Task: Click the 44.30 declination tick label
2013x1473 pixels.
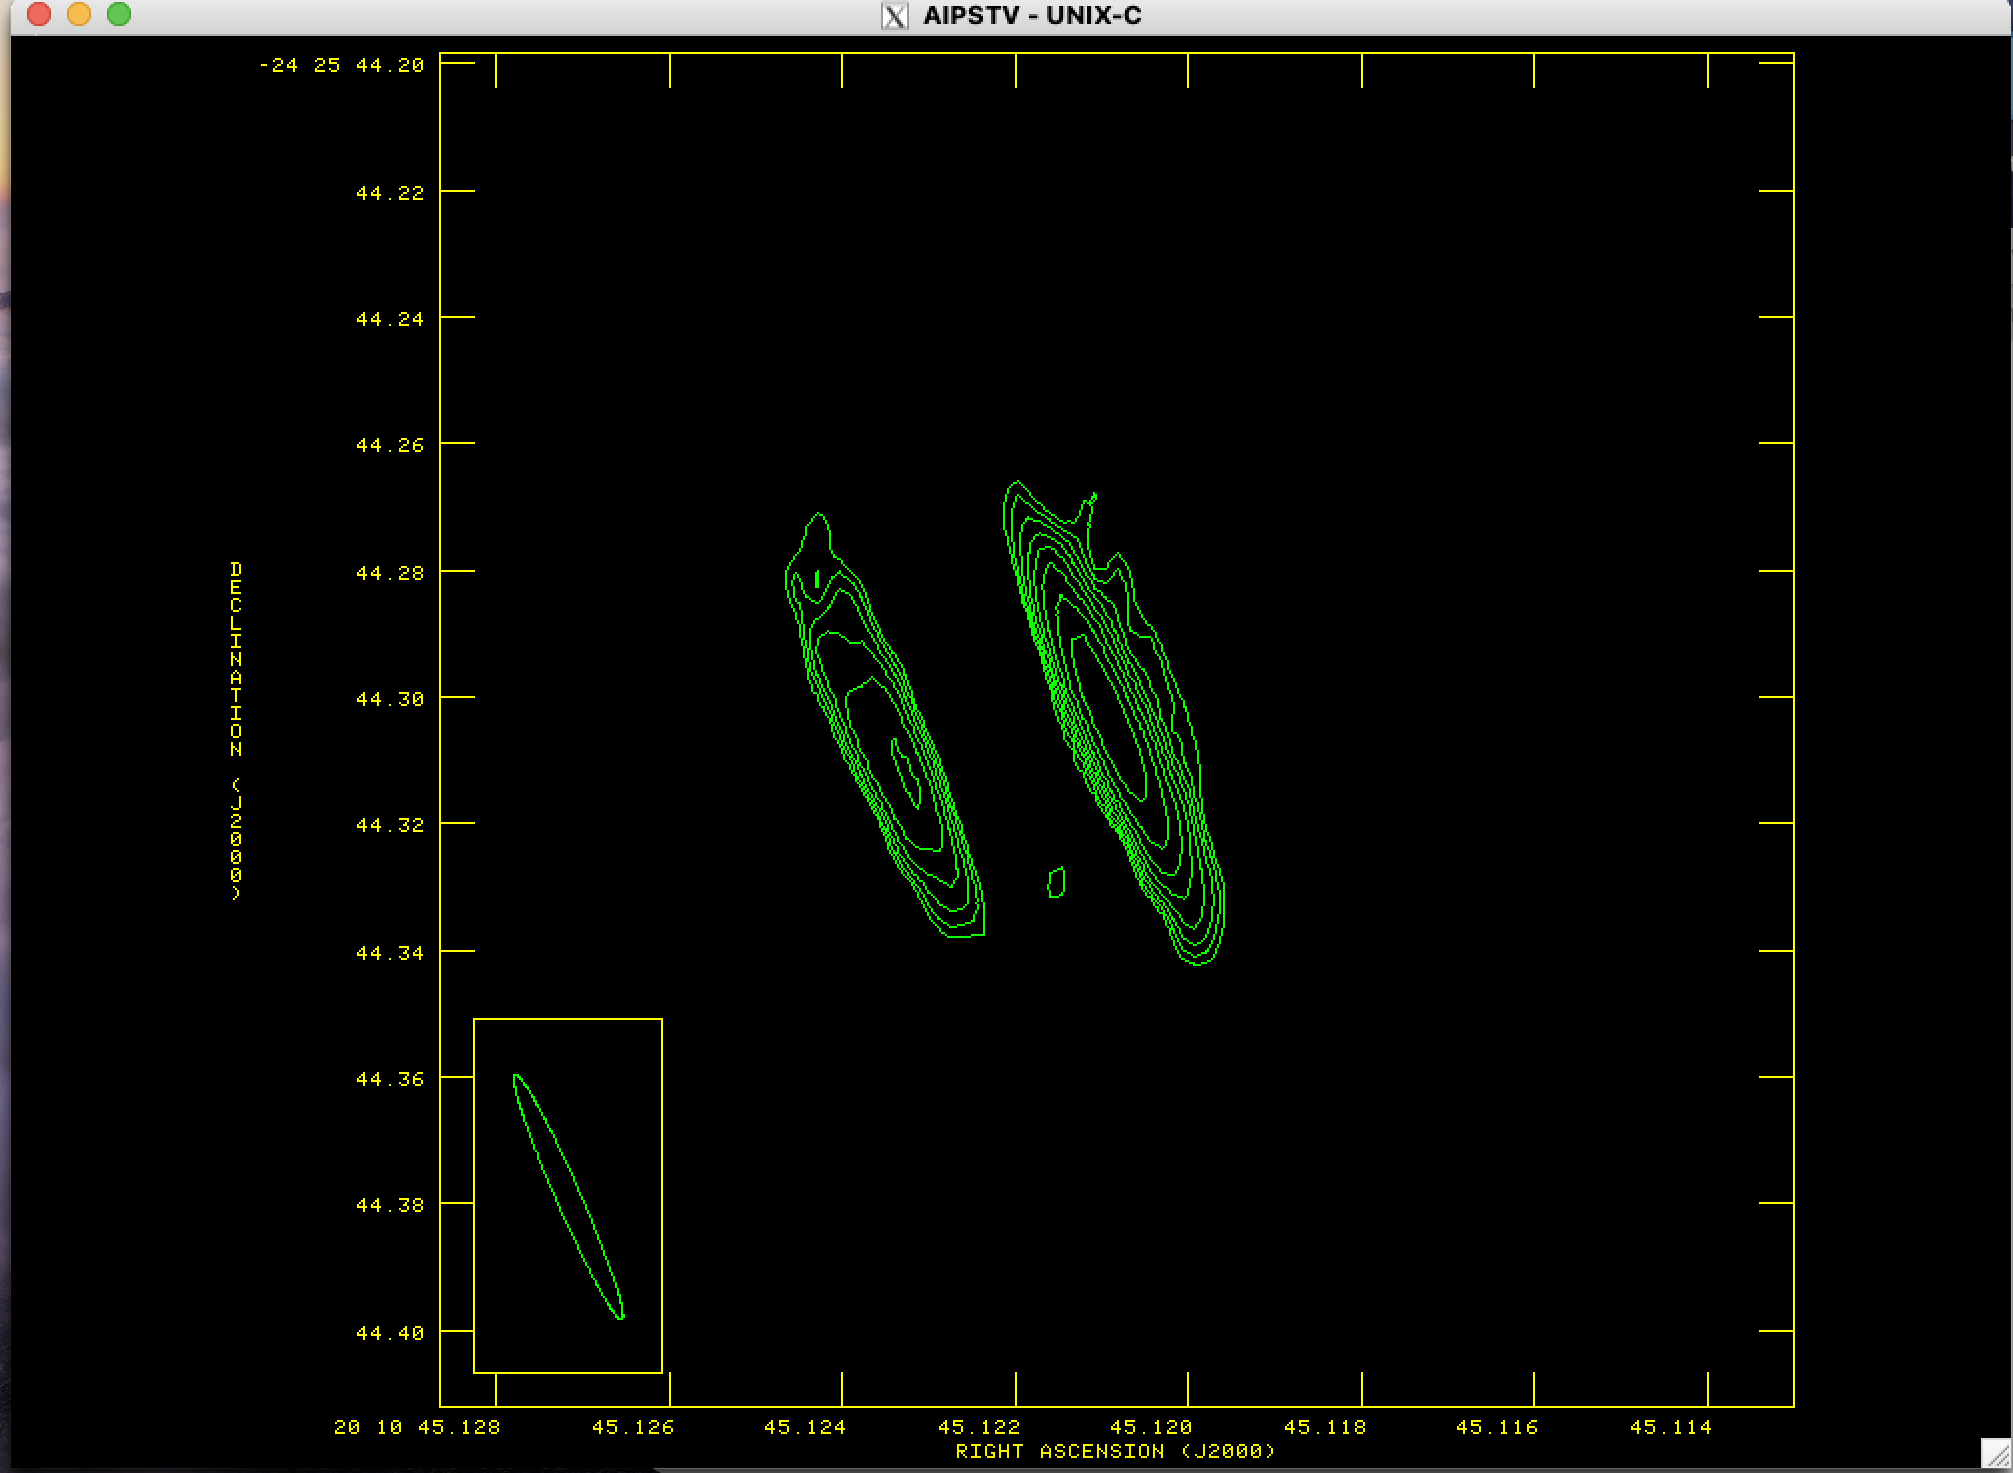Action: (x=390, y=699)
